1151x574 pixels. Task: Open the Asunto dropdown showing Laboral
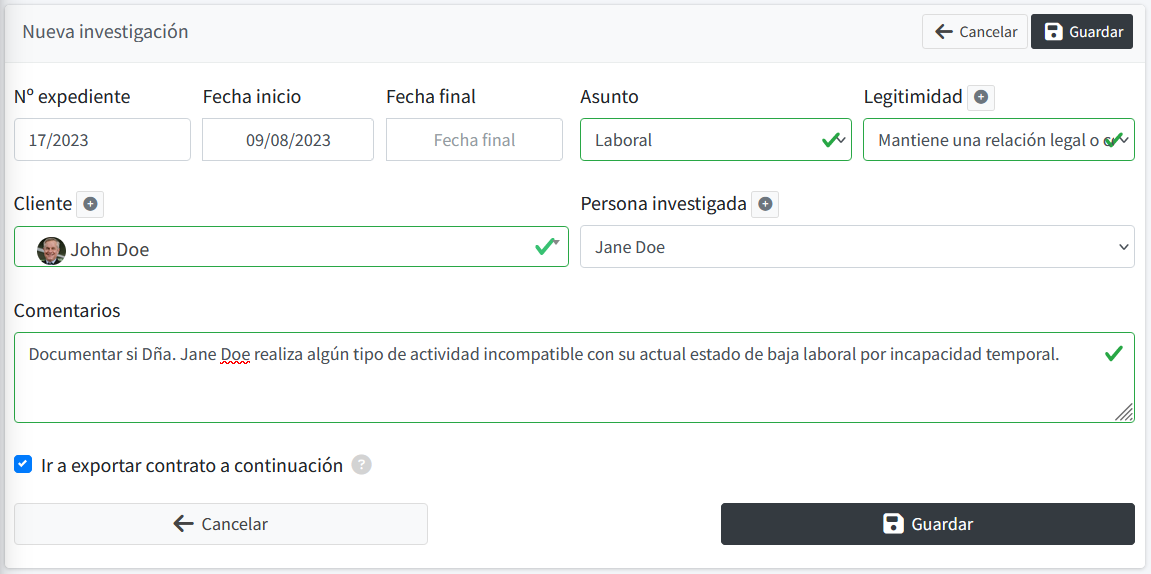(716, 139)
